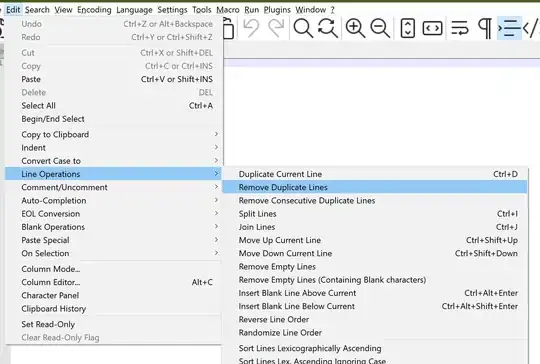Screen dimensions: 540x364
Task: Select Move Up Current Line
Action: point(375,240)
